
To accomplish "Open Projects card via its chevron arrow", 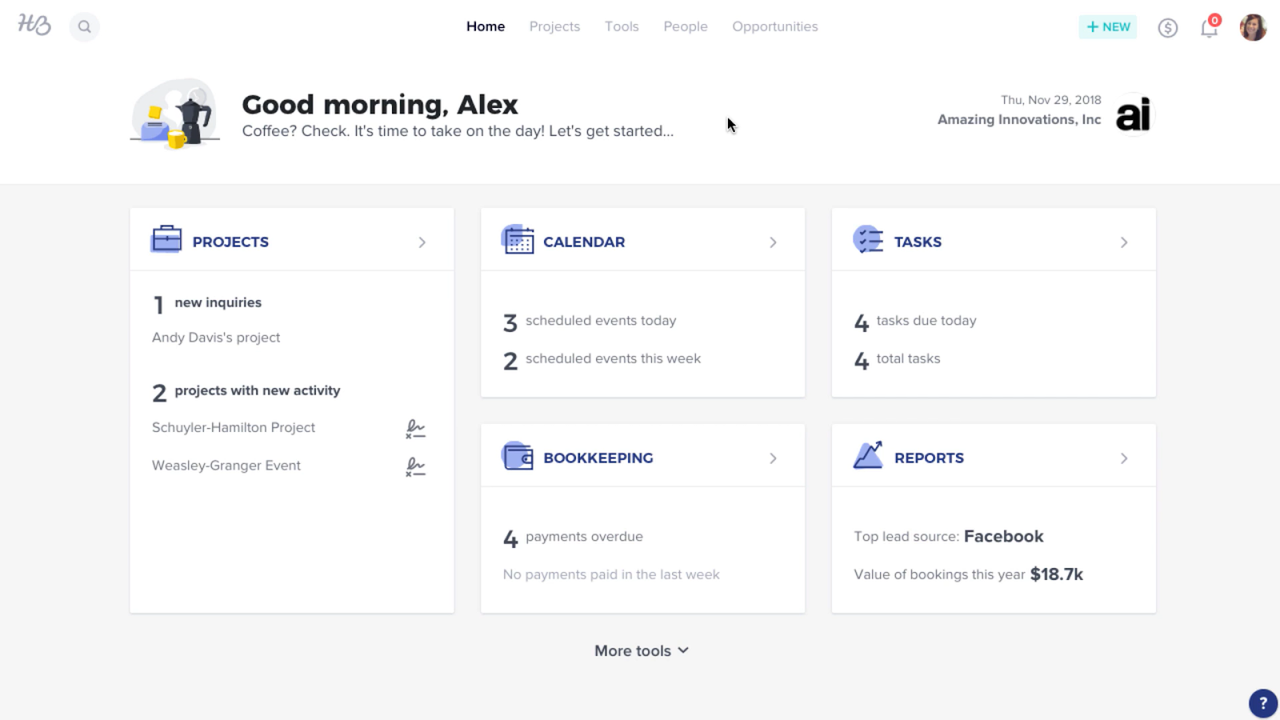I will 422,242.
